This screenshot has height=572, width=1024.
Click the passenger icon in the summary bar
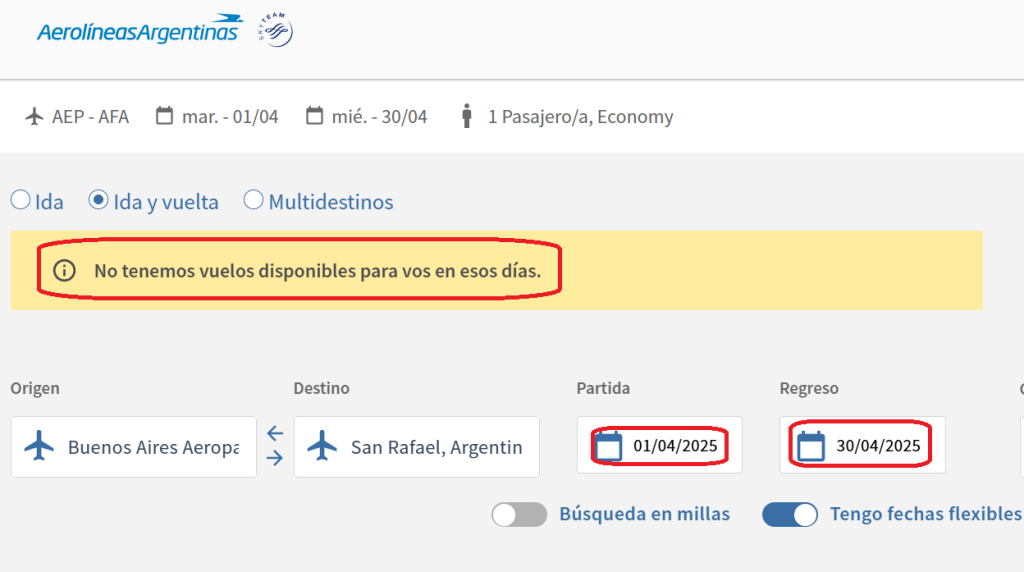pos(466,116)
